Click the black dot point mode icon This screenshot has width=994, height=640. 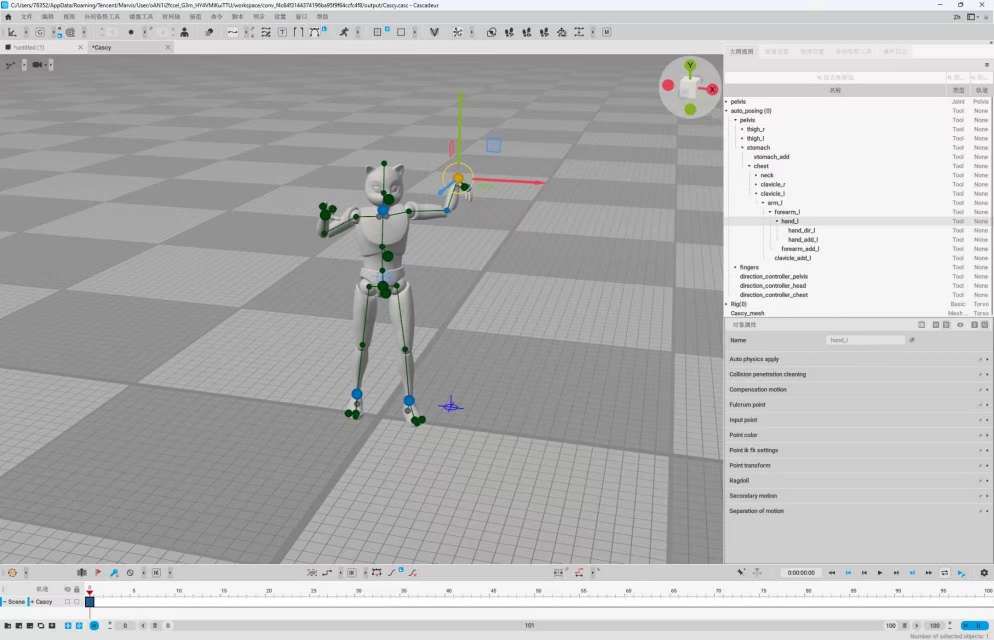pos(131,32)
